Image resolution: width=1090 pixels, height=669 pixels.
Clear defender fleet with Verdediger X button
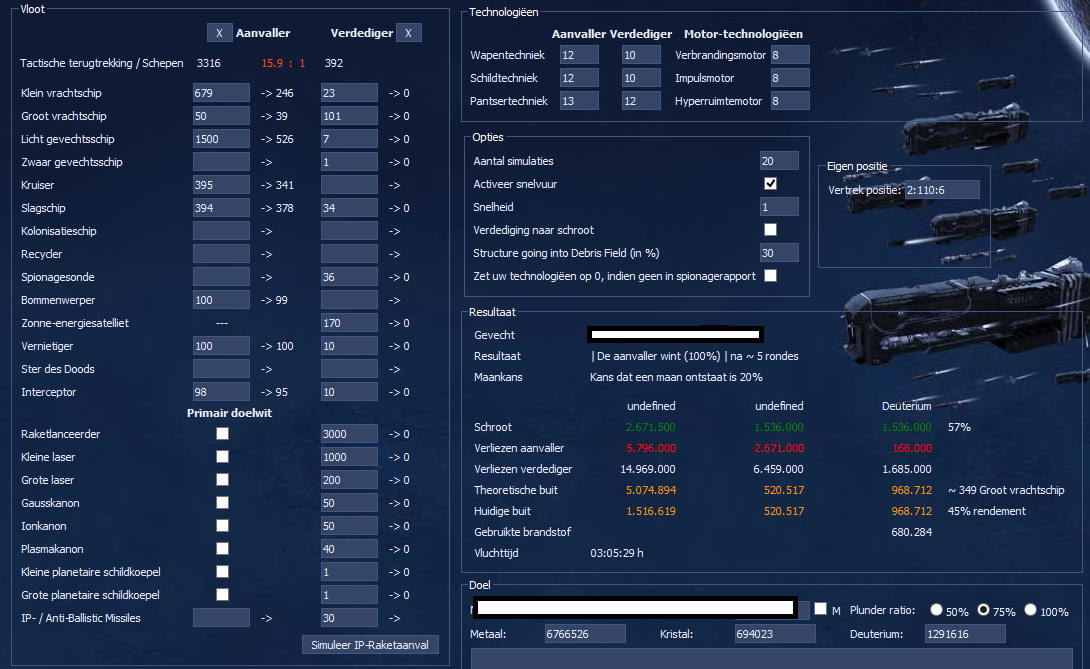pyautogui.click(x=408, y=33)
